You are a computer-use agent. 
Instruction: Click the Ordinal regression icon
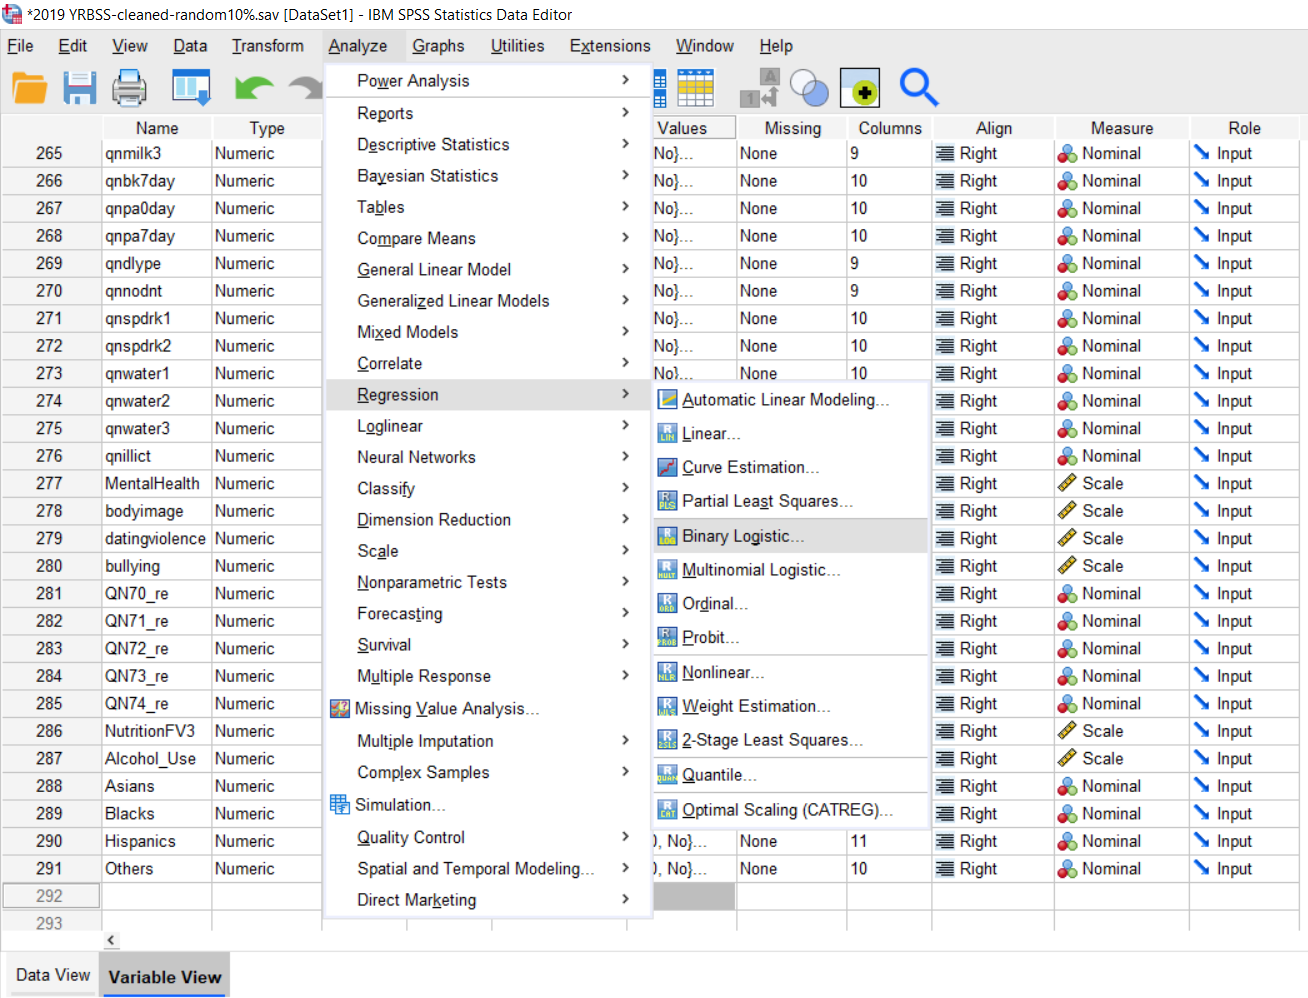tap(667, 604)
